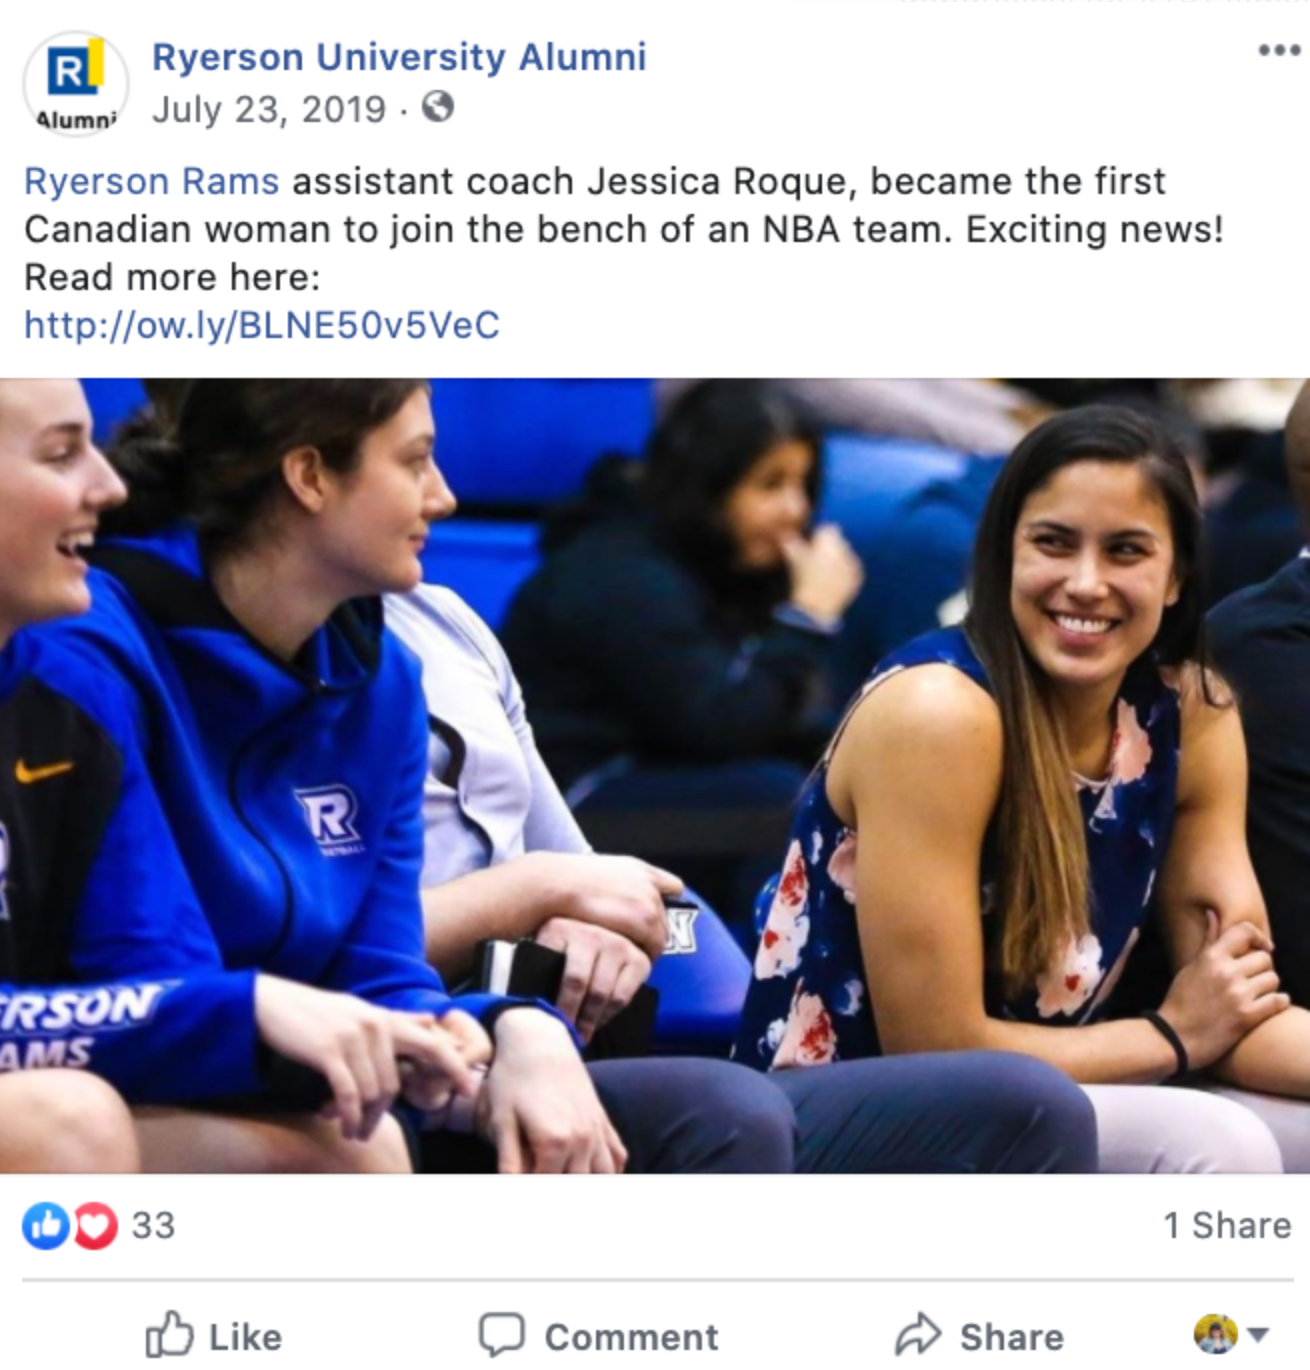Viewport: 1310px width, 1370px height.
Task: Share this post
Action: 979,1336
